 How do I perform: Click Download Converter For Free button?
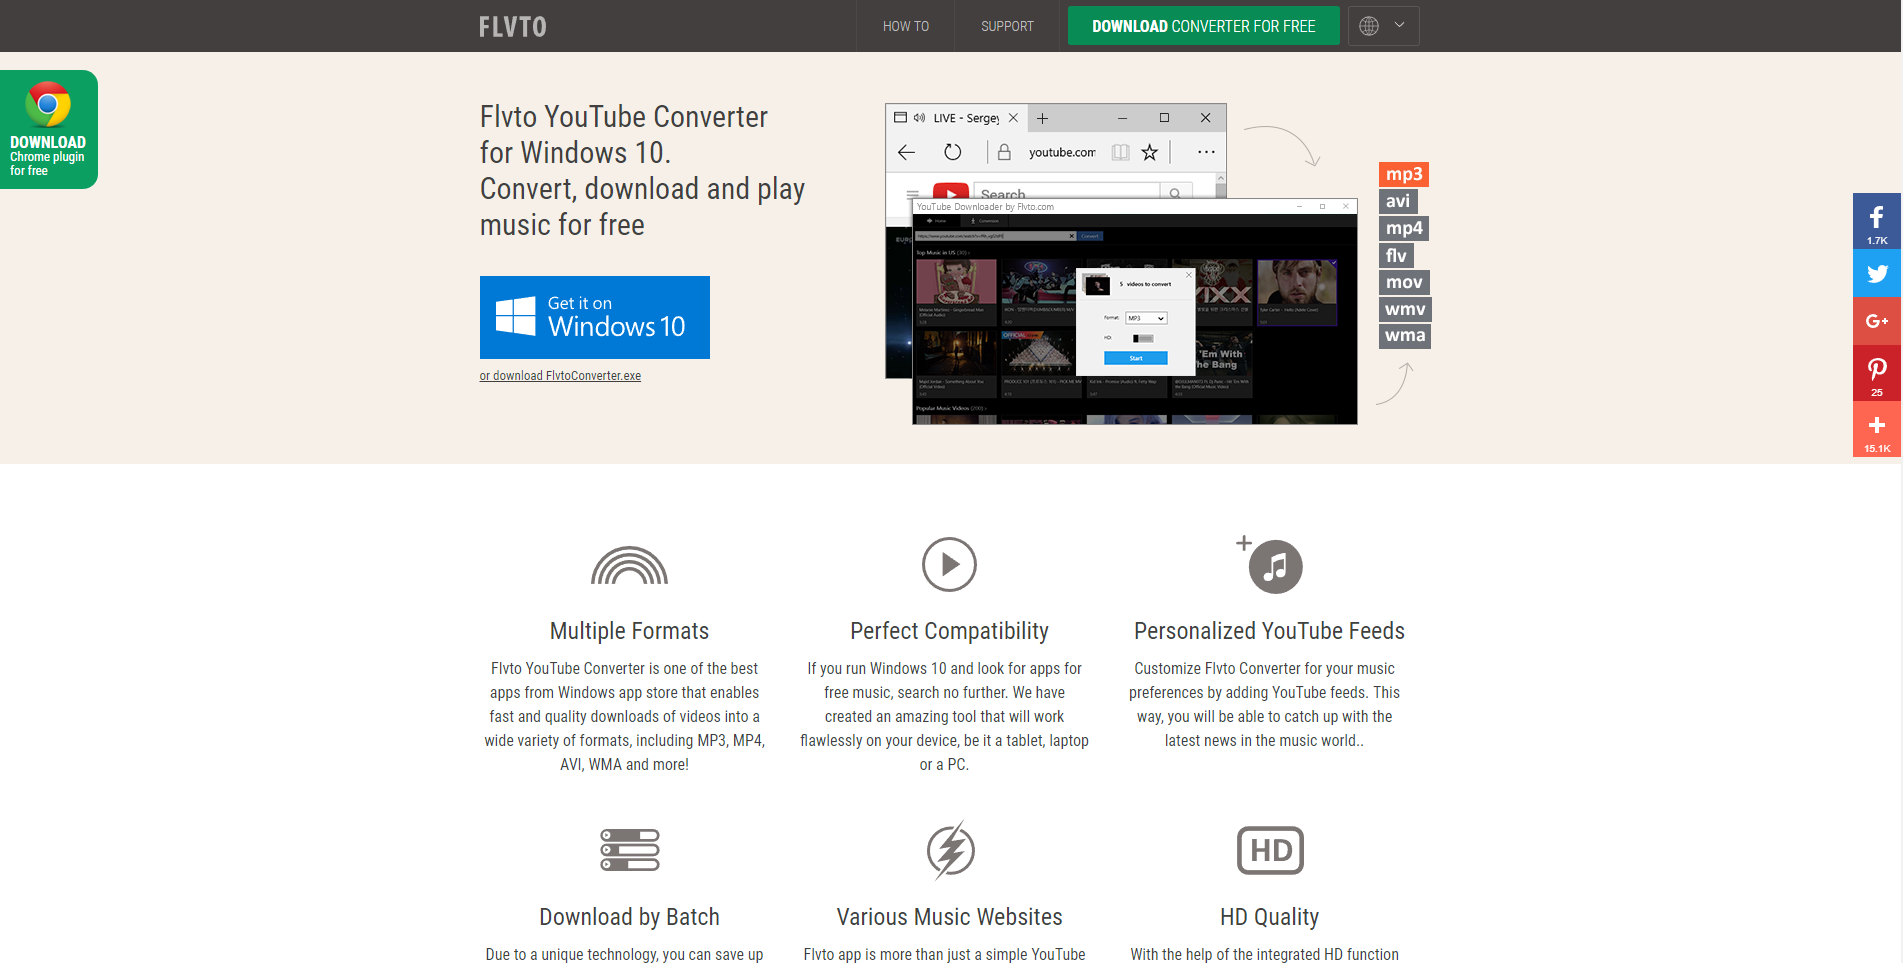[1203, 26]
